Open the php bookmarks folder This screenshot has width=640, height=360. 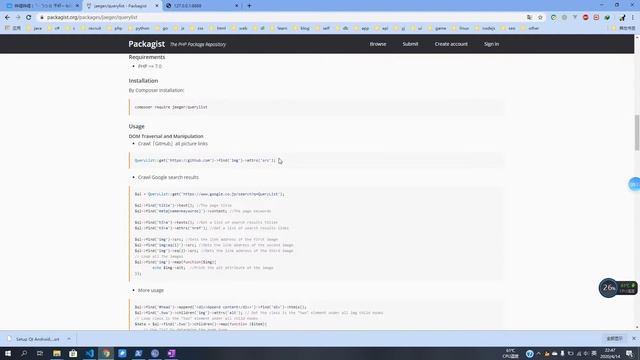click(x=115, y=28)
